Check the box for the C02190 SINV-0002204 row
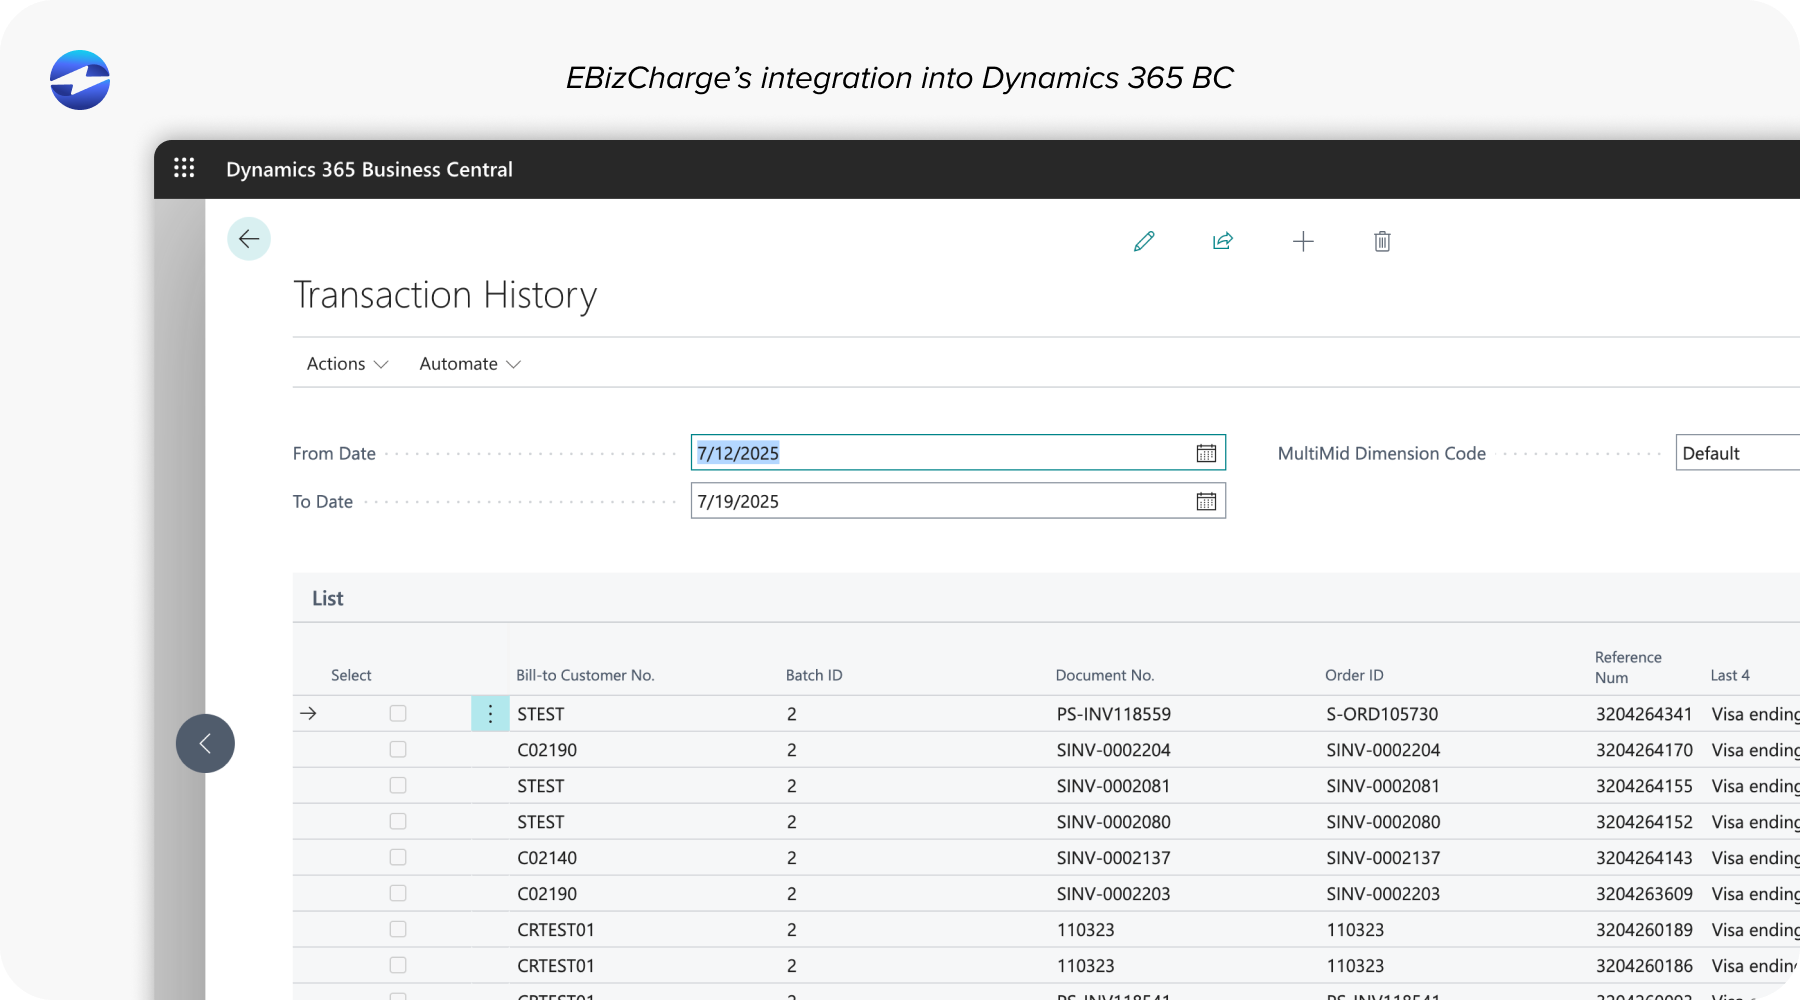This screenshot has width=1800, height=1000. 397,749
